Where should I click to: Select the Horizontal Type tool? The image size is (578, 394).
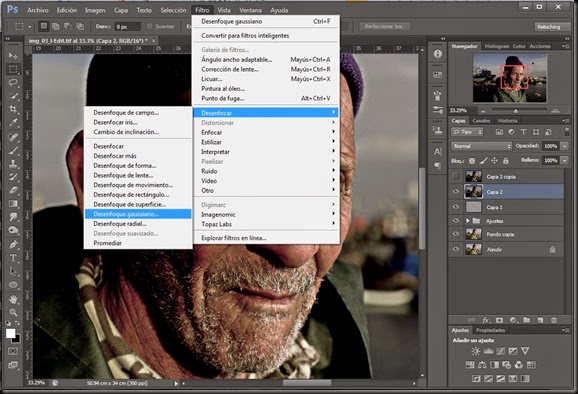click(13, 258)
